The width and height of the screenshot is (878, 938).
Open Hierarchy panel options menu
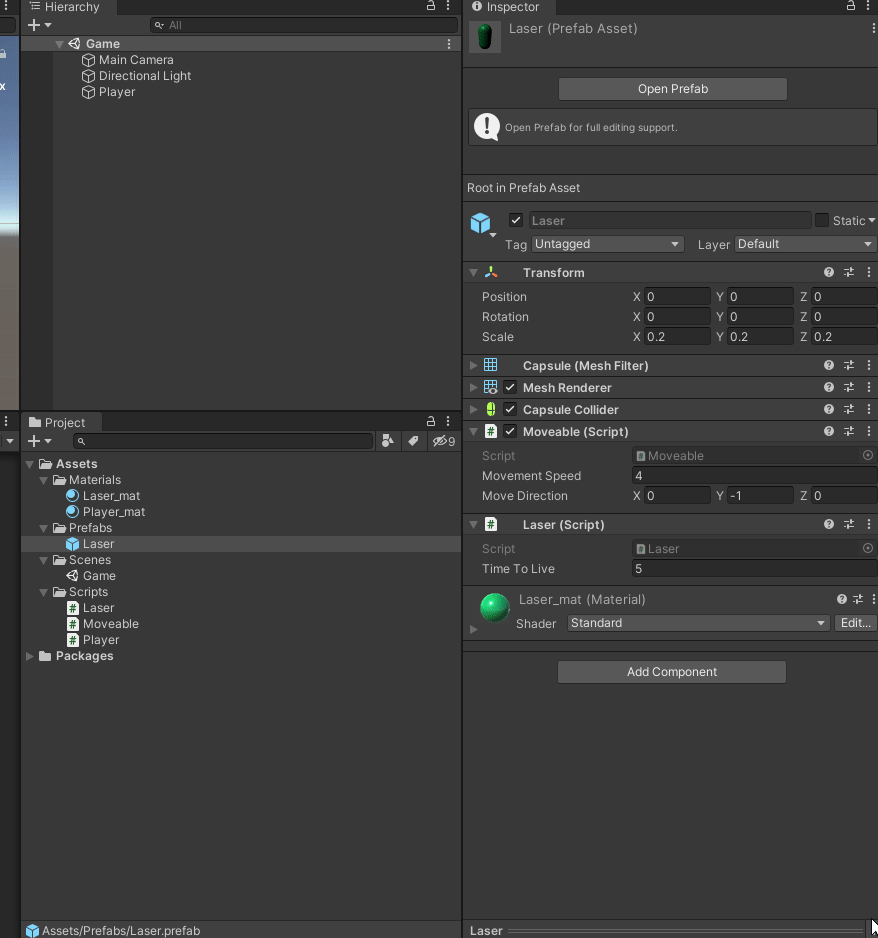click(448, 6)
